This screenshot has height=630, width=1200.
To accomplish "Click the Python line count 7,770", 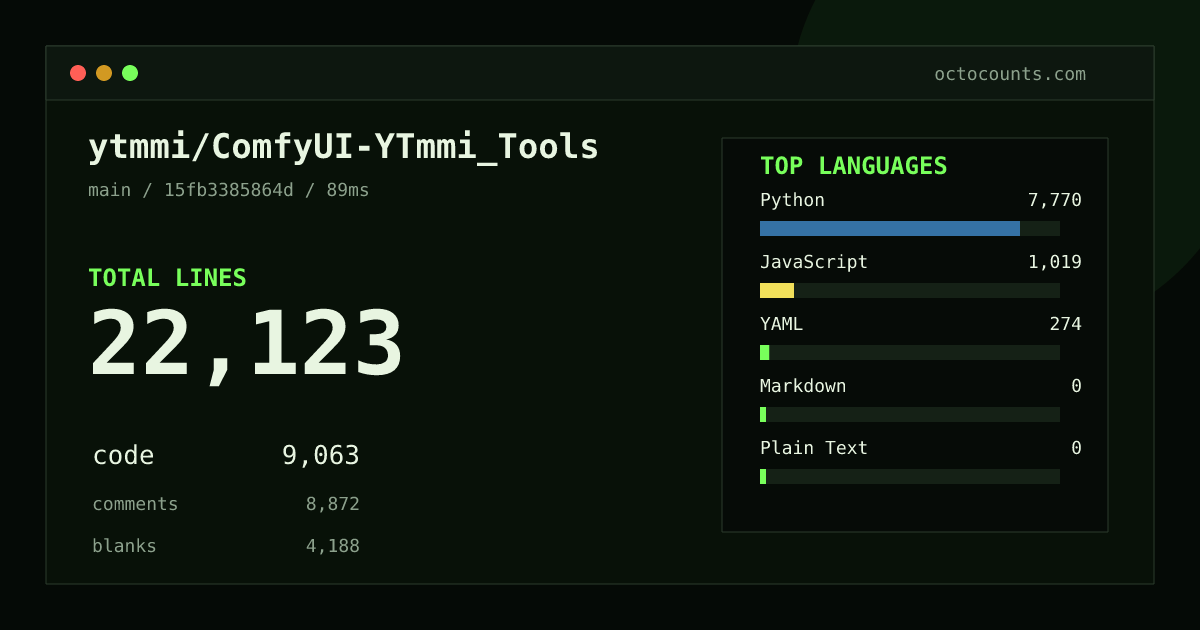I will (x=1054, y=200).
